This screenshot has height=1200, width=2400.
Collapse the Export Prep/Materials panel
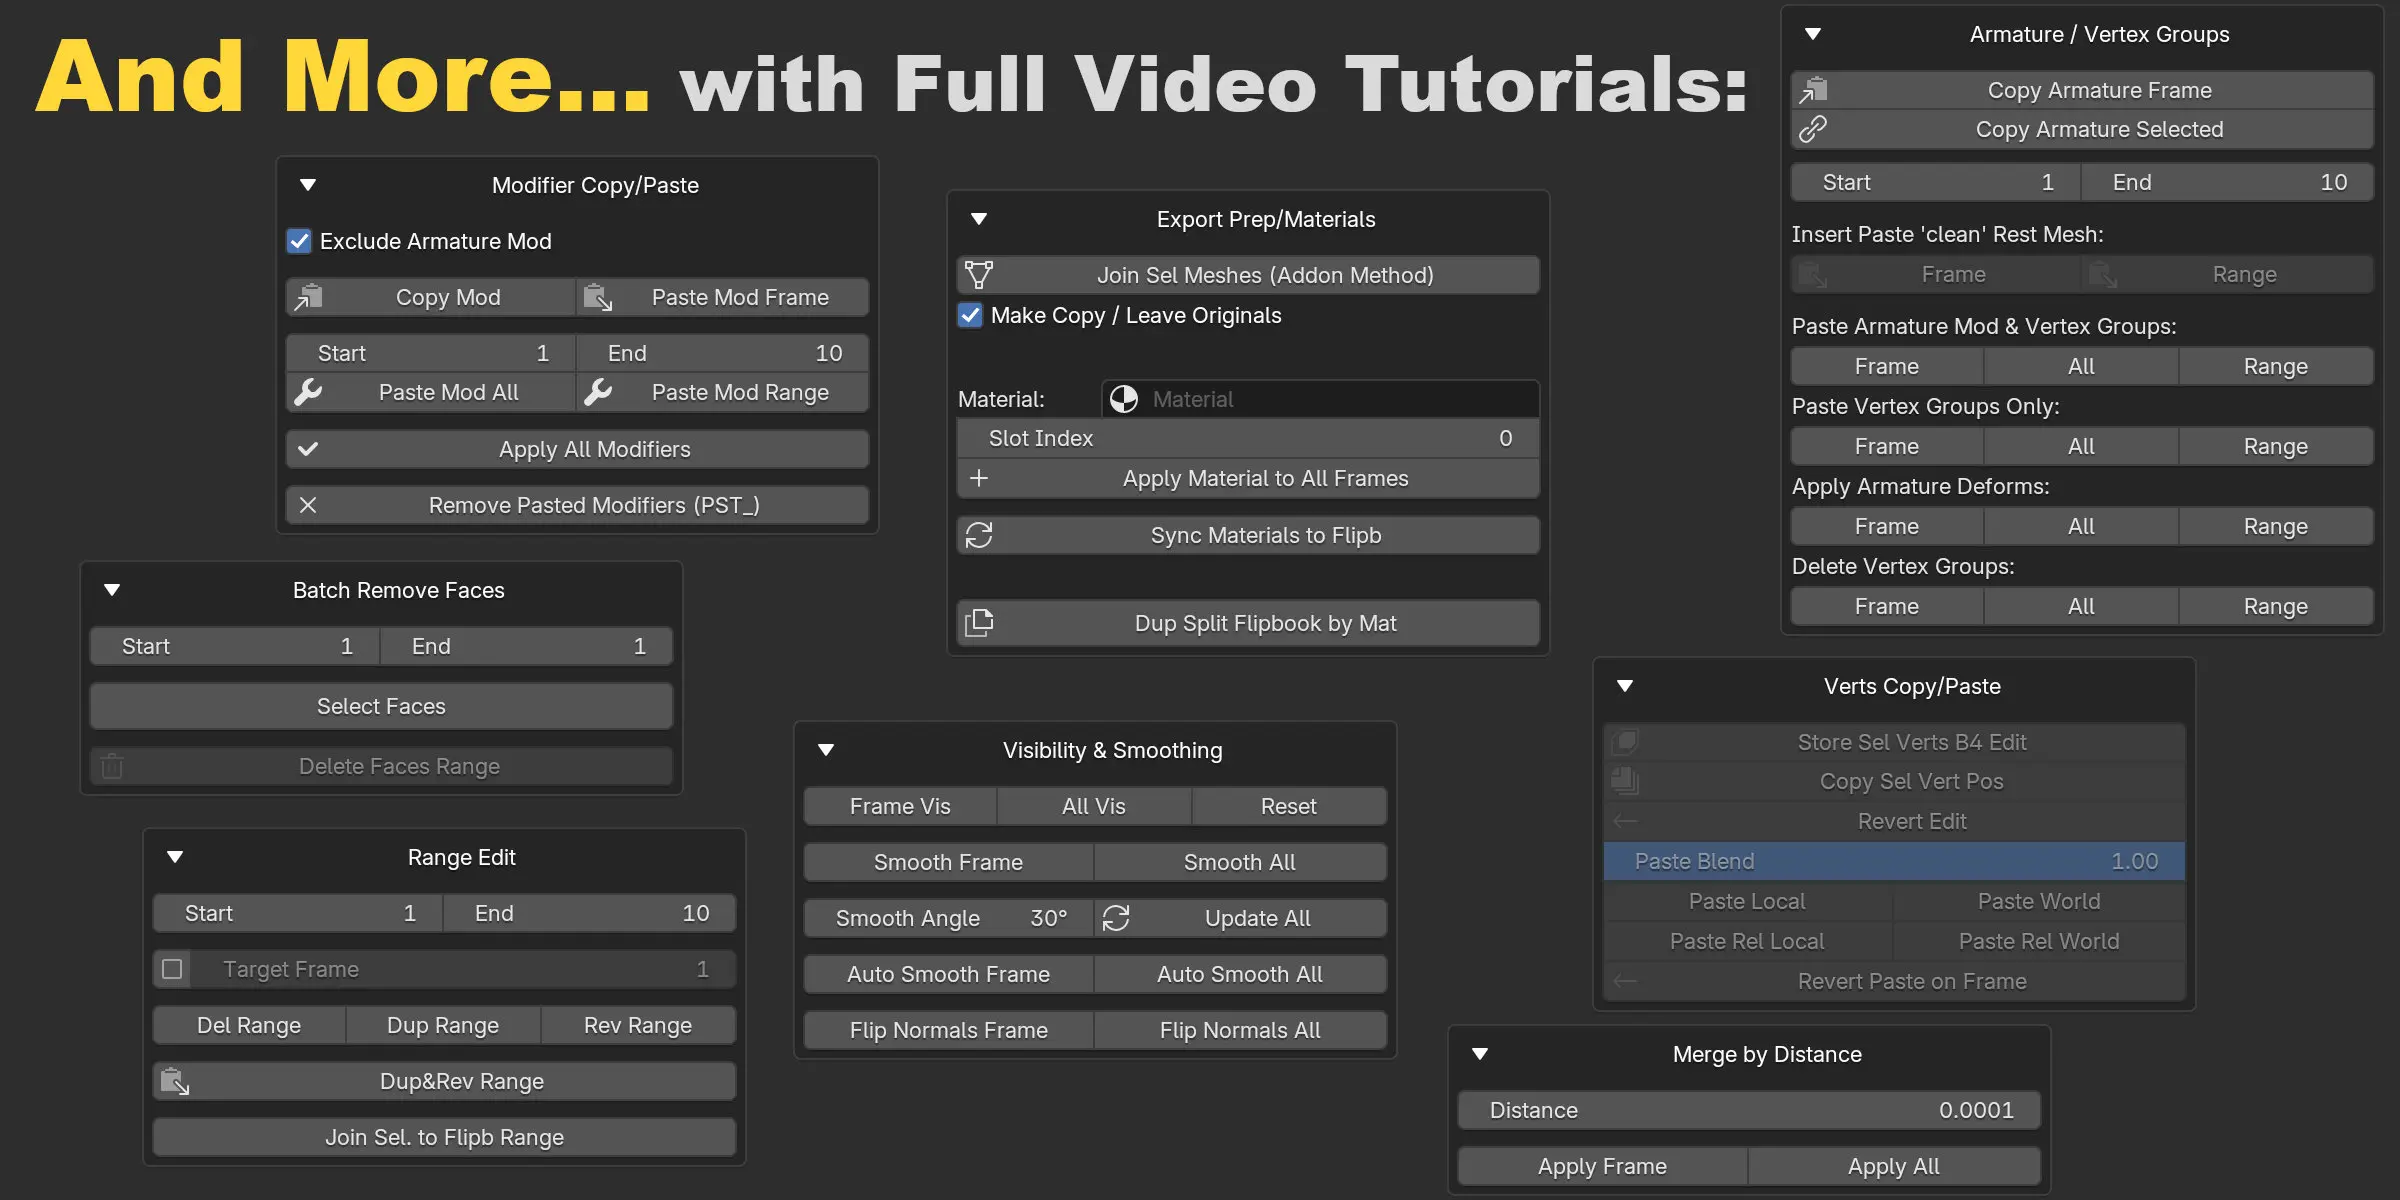[x=979, y=219]
